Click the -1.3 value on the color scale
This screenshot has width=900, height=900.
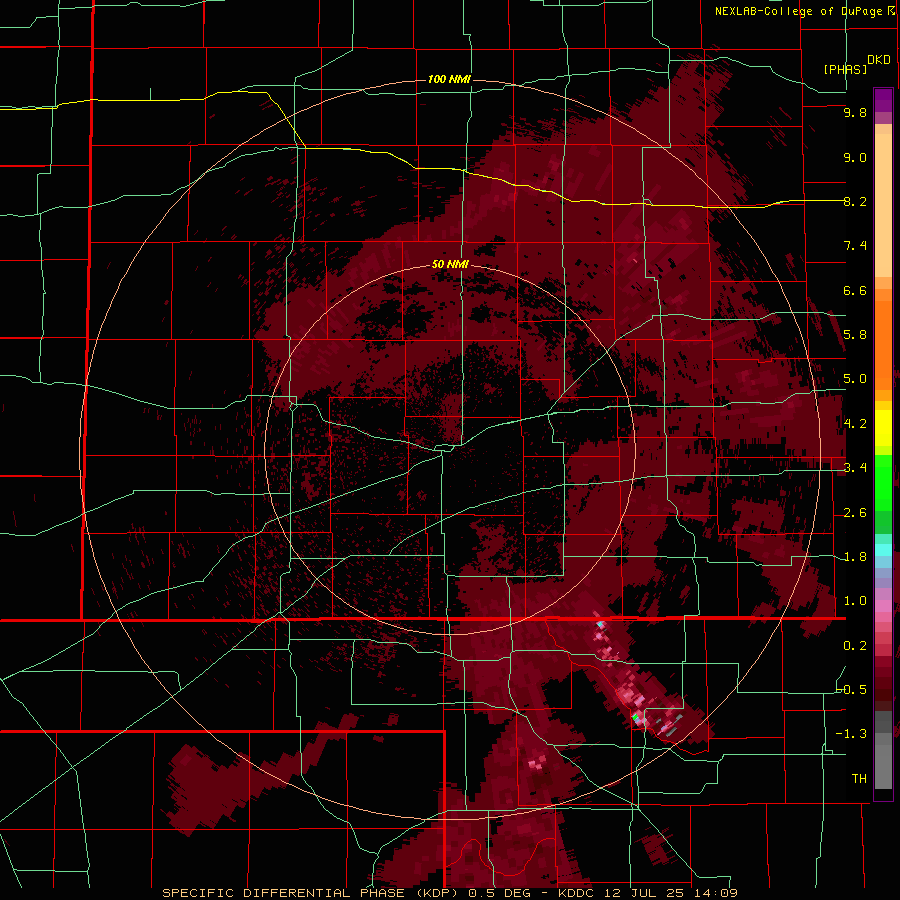[852, 734]
